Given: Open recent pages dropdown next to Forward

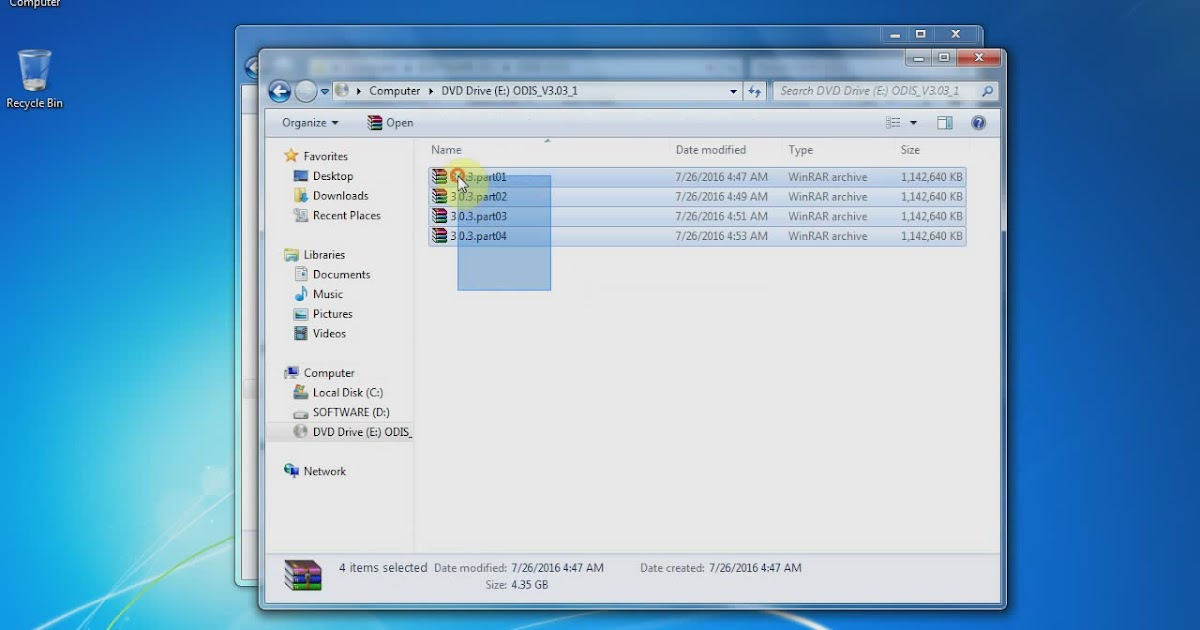Looking at the screenshot, I should (325, 92).
